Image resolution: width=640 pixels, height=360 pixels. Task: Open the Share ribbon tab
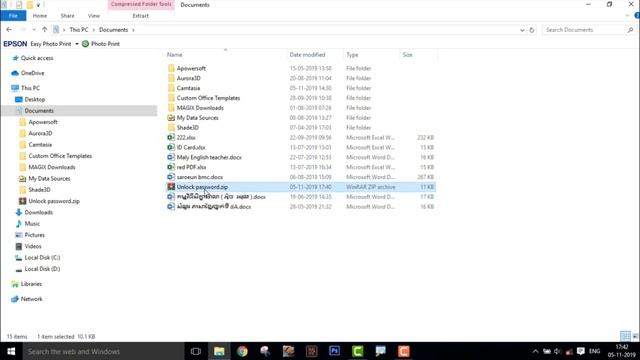tap(67, 16)
